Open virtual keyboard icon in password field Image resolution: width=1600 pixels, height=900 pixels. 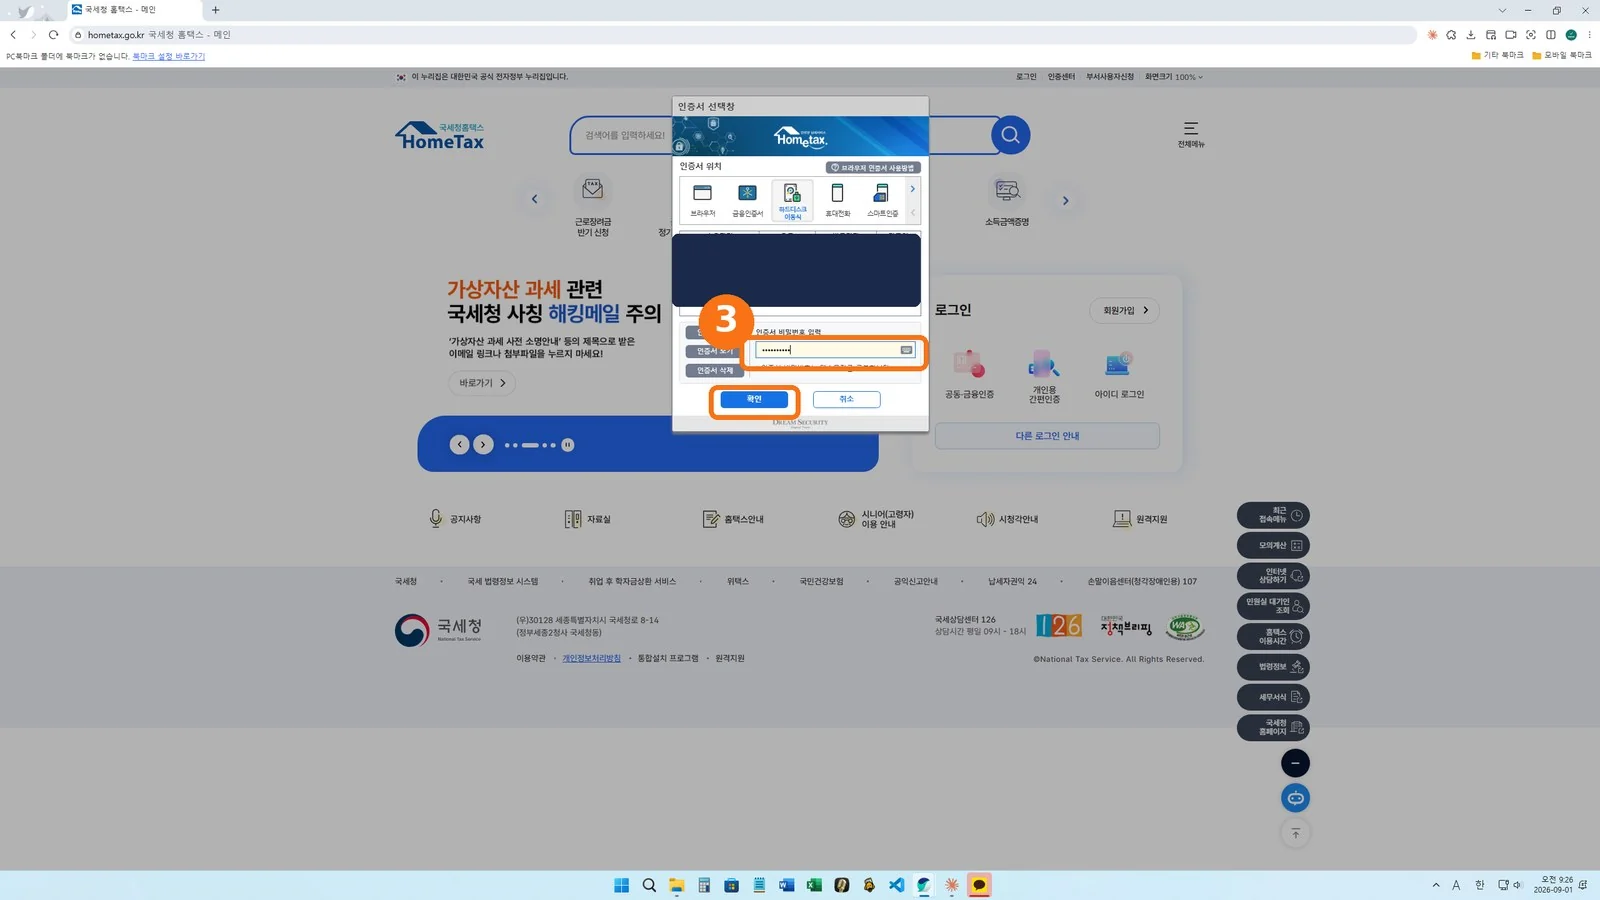(x=906, y=350)
